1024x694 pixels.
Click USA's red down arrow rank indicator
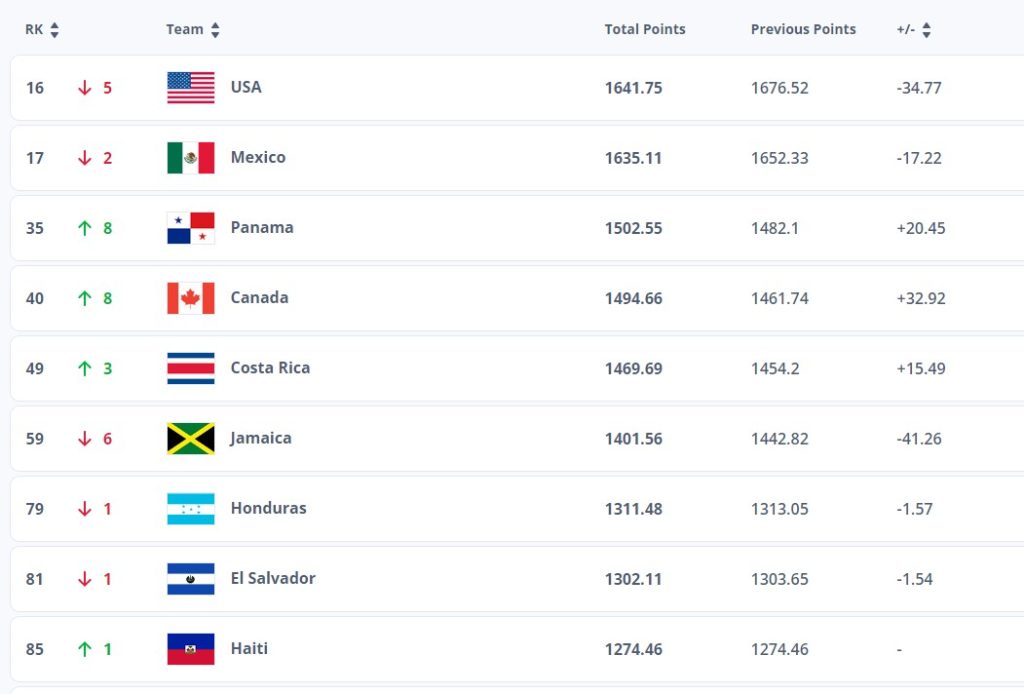(x=84, y=87)
